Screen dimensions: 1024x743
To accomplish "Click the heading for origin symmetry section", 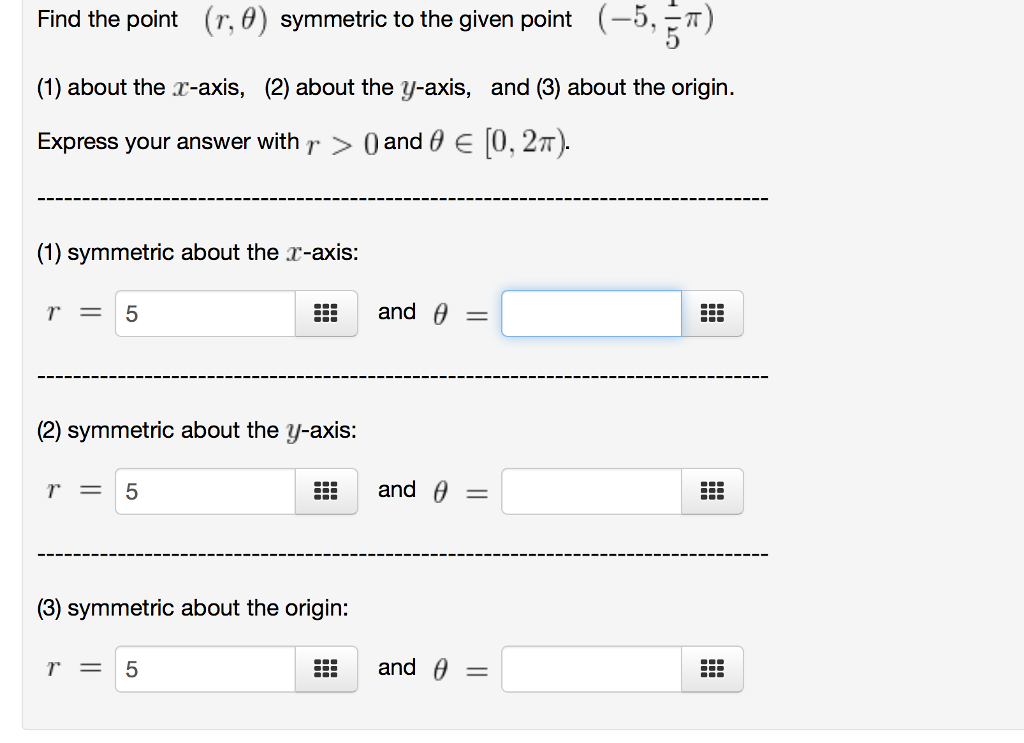I will 180,607.
